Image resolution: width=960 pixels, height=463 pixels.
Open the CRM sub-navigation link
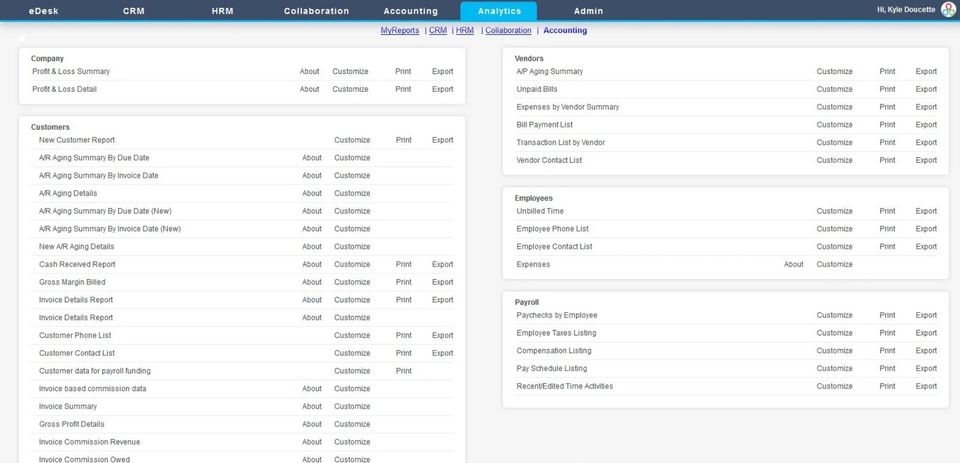point(438,30)
